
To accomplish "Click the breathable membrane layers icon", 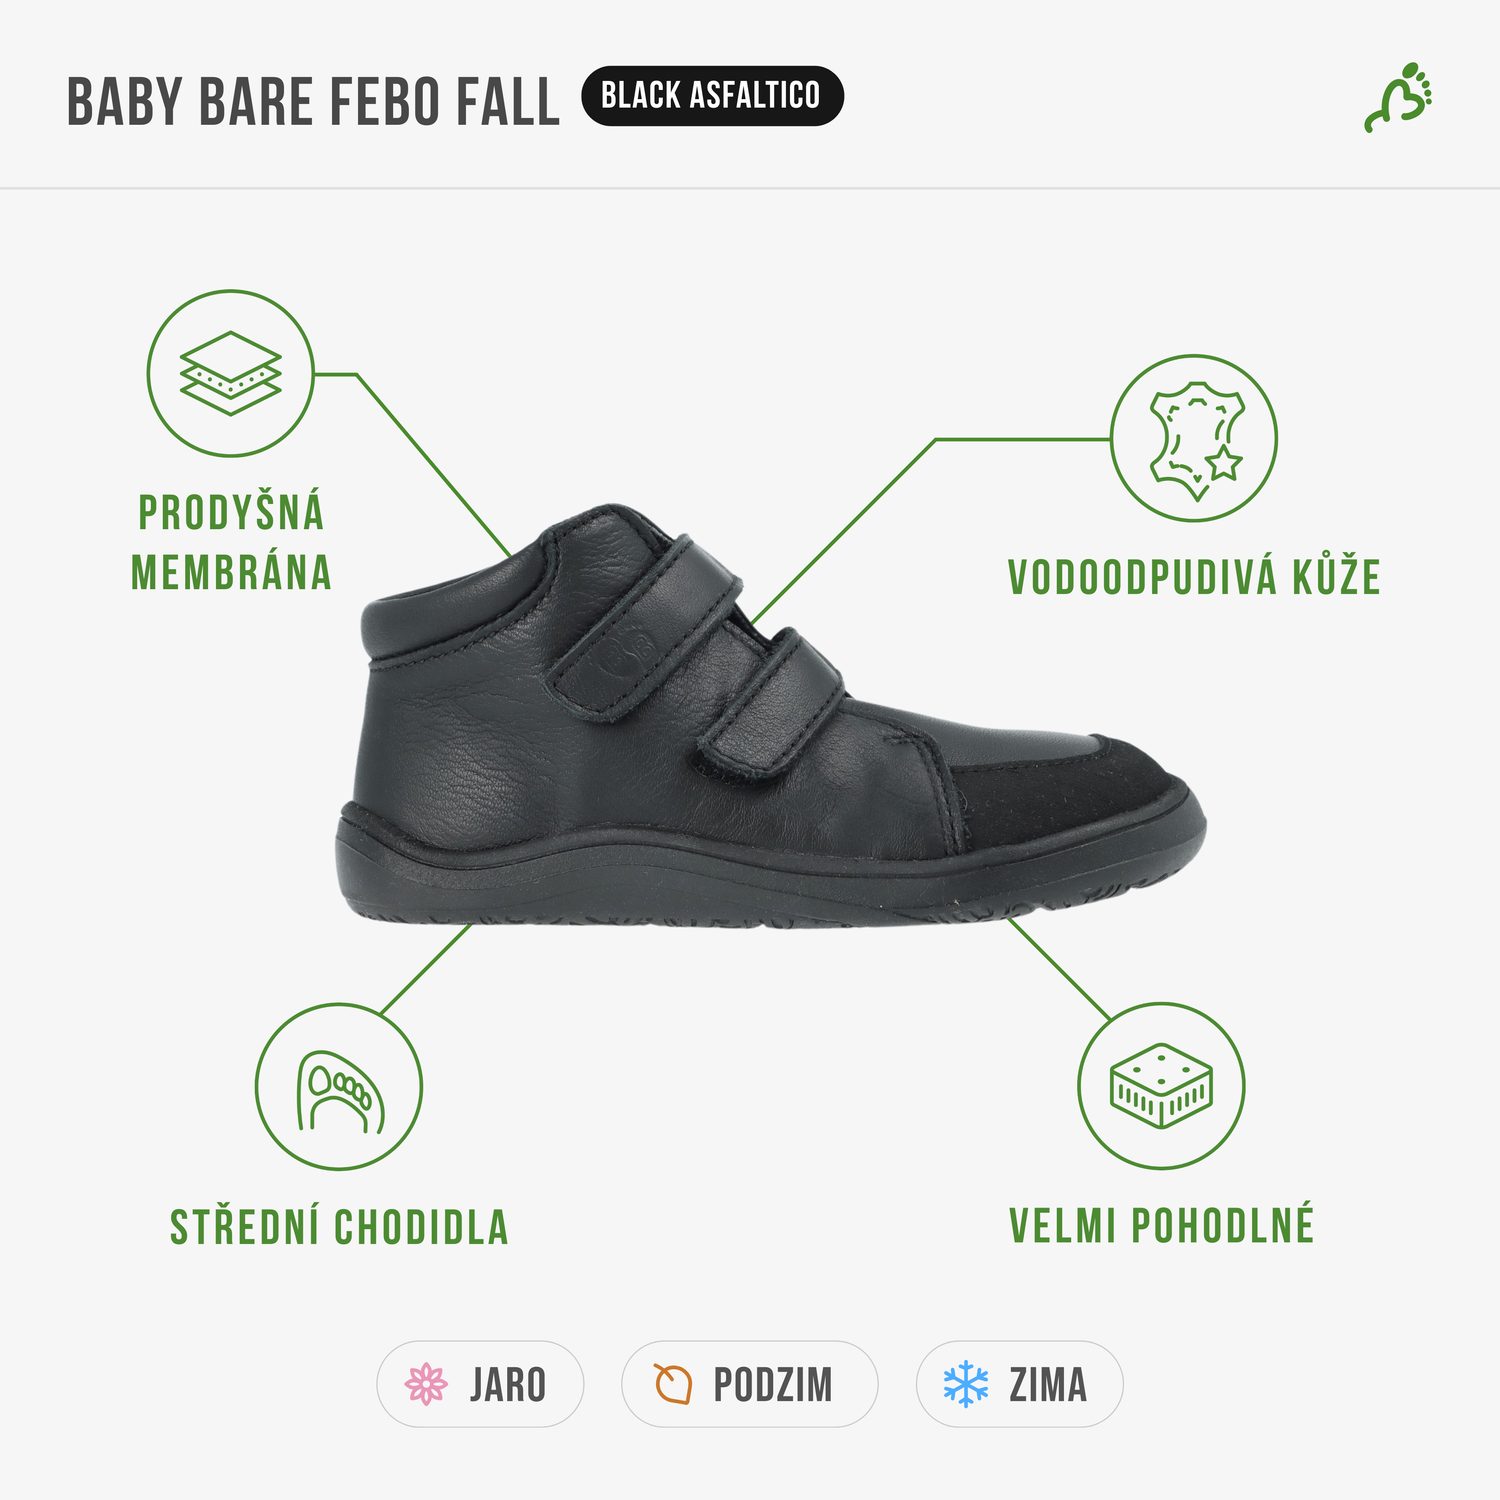I will tap(230, 373).
